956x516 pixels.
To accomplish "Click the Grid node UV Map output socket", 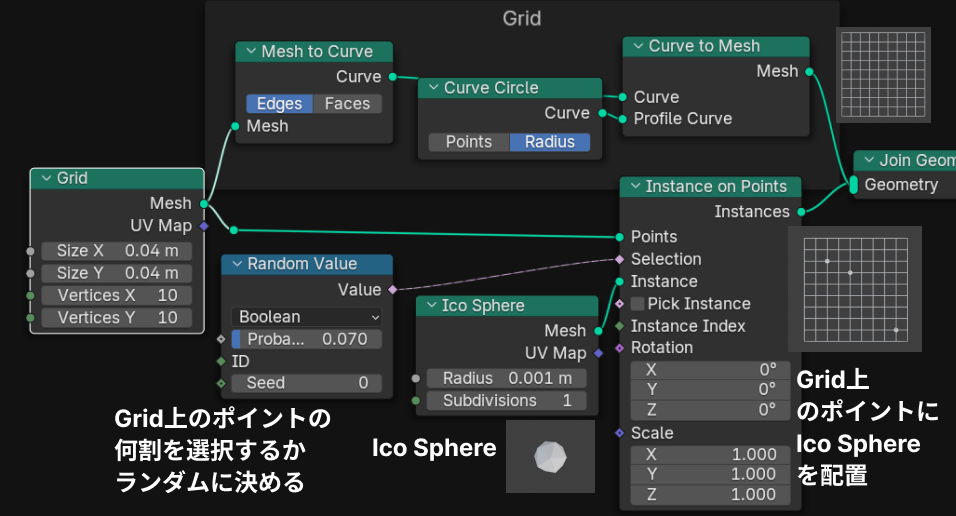I will point(204,226).
